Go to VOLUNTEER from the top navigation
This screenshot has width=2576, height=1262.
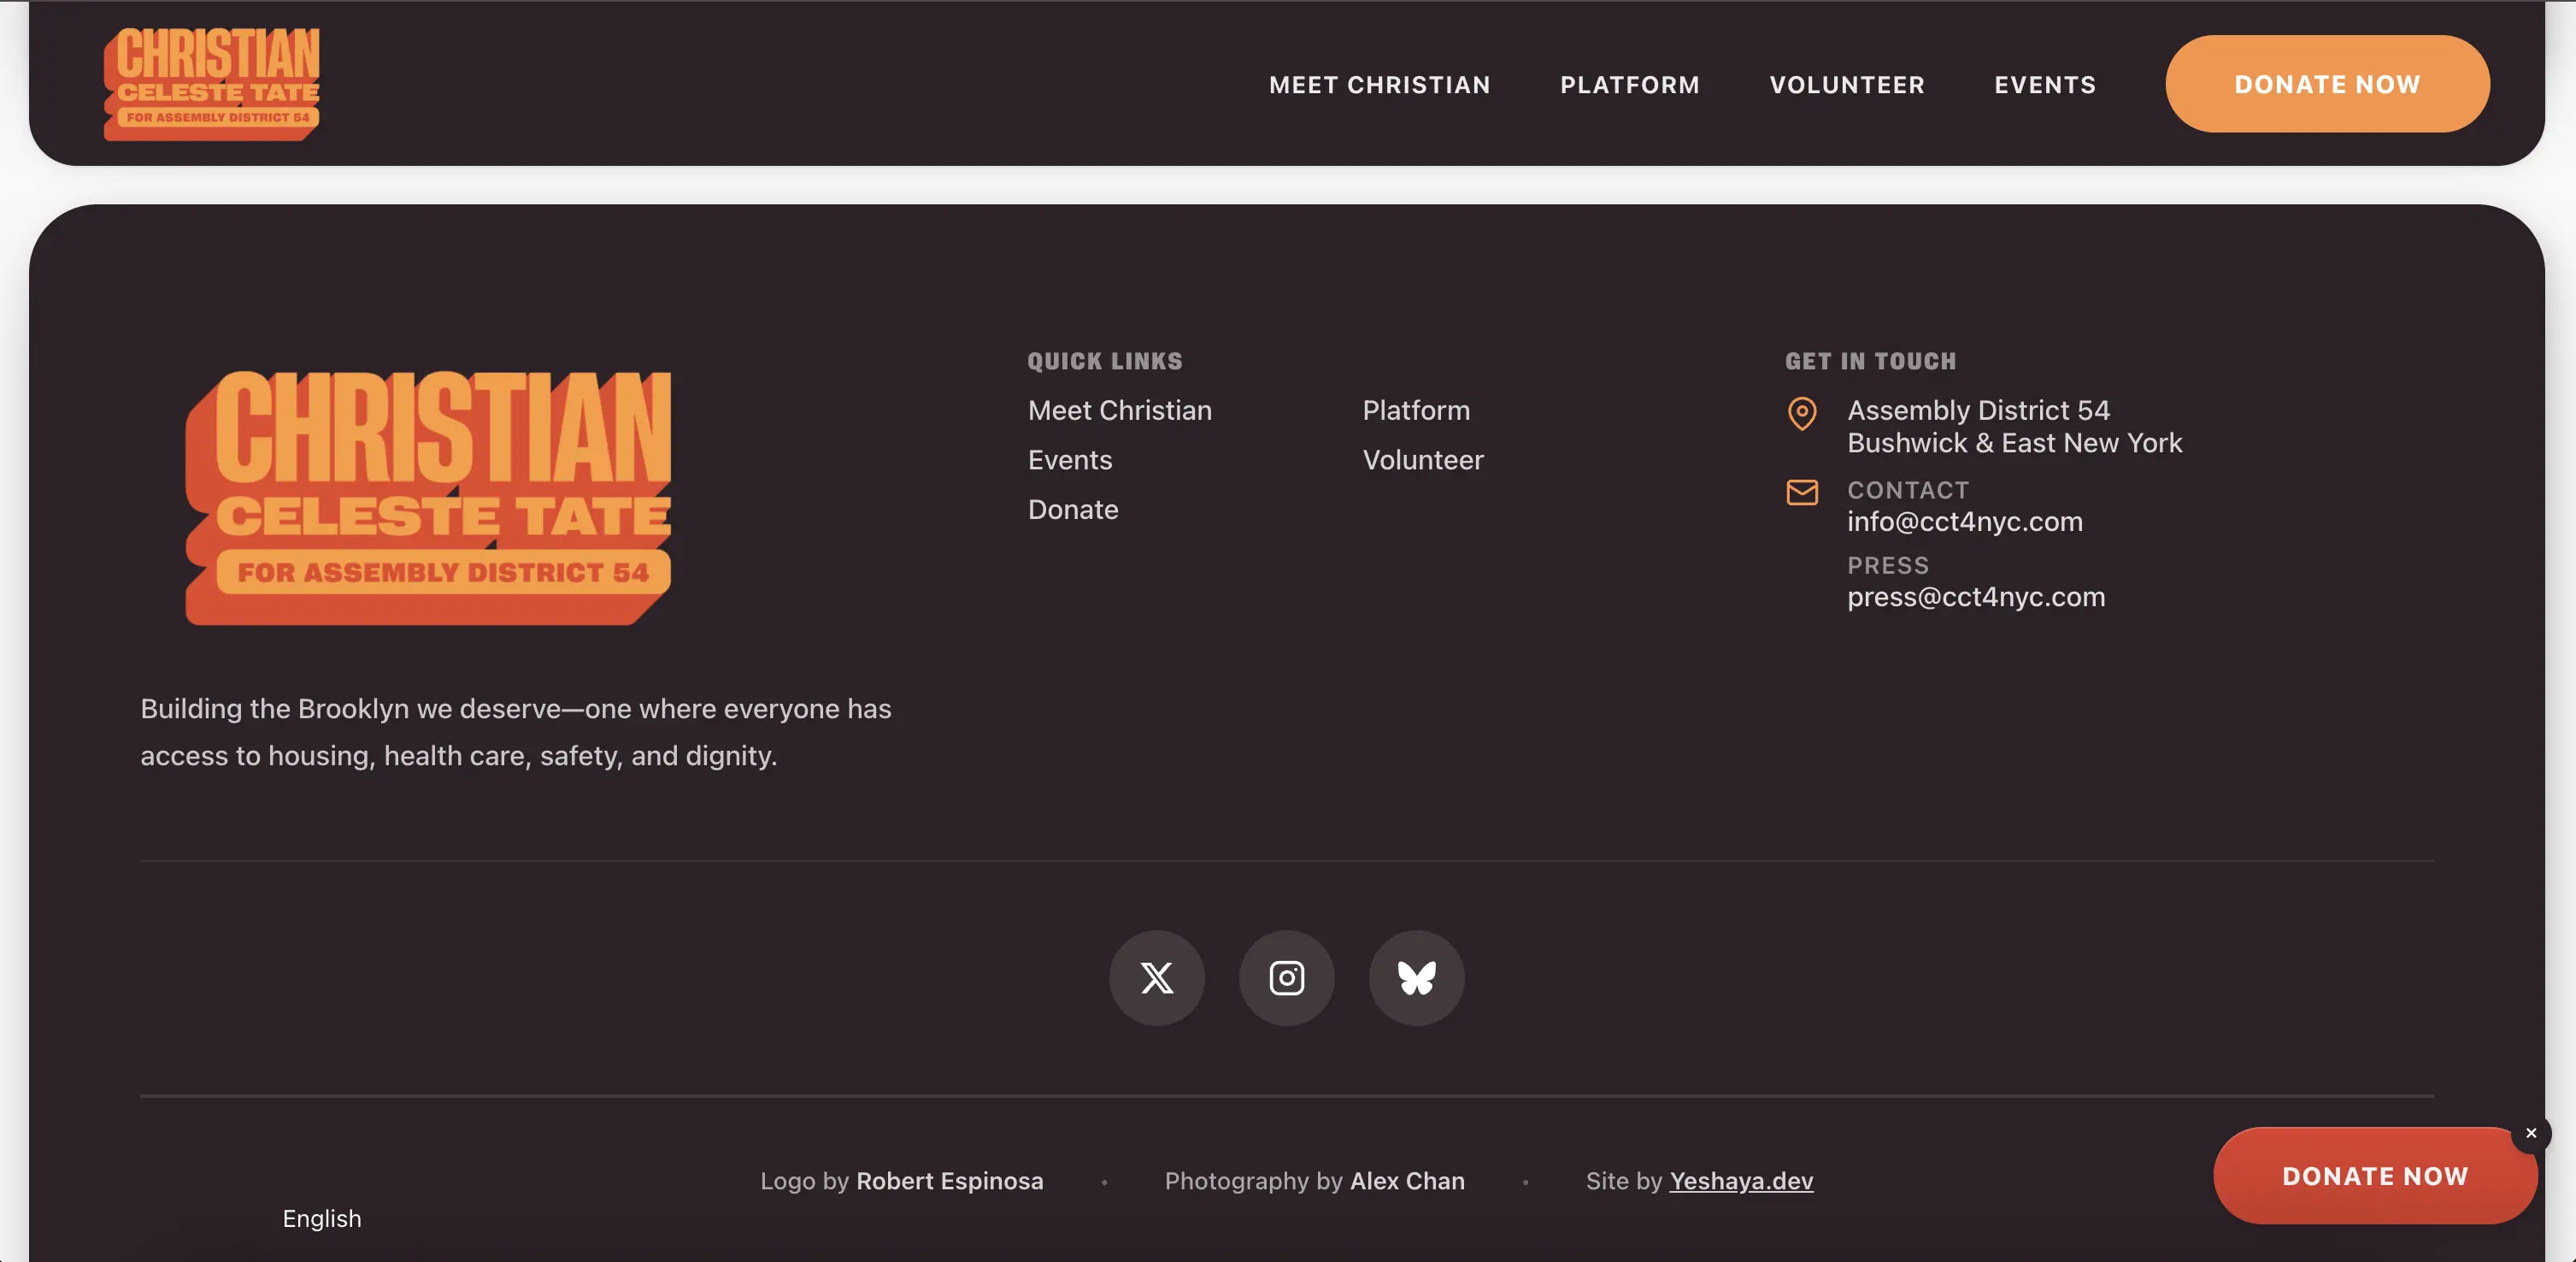click(x=1847, y=84)
